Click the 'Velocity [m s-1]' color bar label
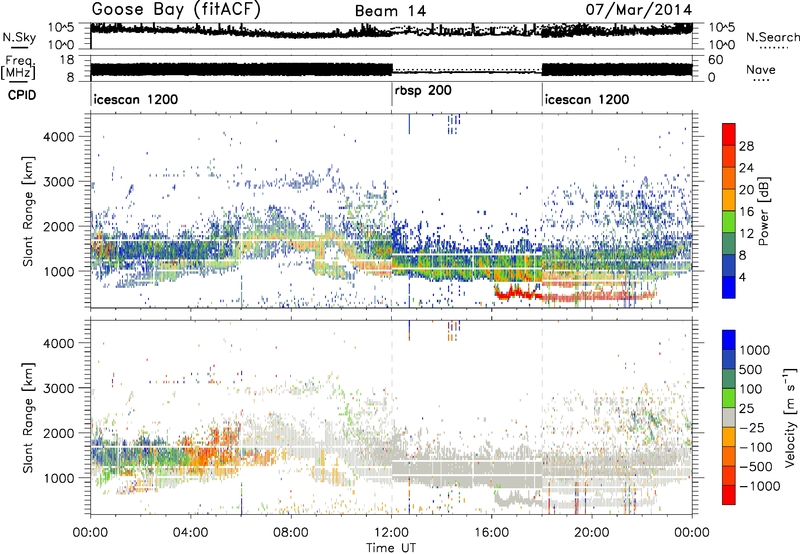 pyautogui.click(x=790, y=417)
